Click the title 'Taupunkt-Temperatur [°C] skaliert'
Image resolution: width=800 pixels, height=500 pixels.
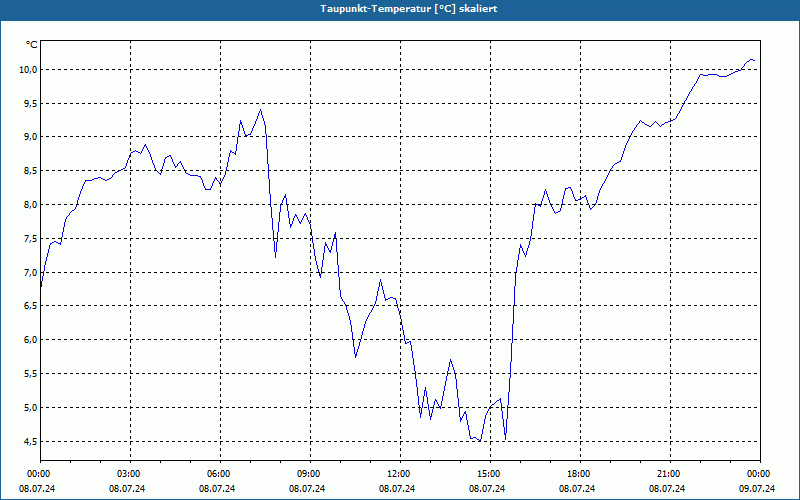point(409,9)
